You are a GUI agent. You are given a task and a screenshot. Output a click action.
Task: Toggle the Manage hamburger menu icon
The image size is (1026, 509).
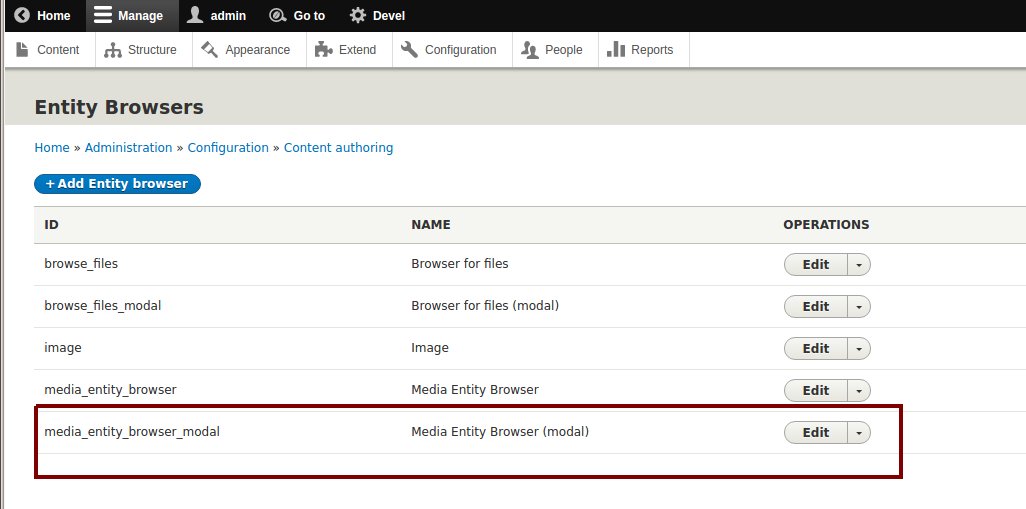pos(103,16)
